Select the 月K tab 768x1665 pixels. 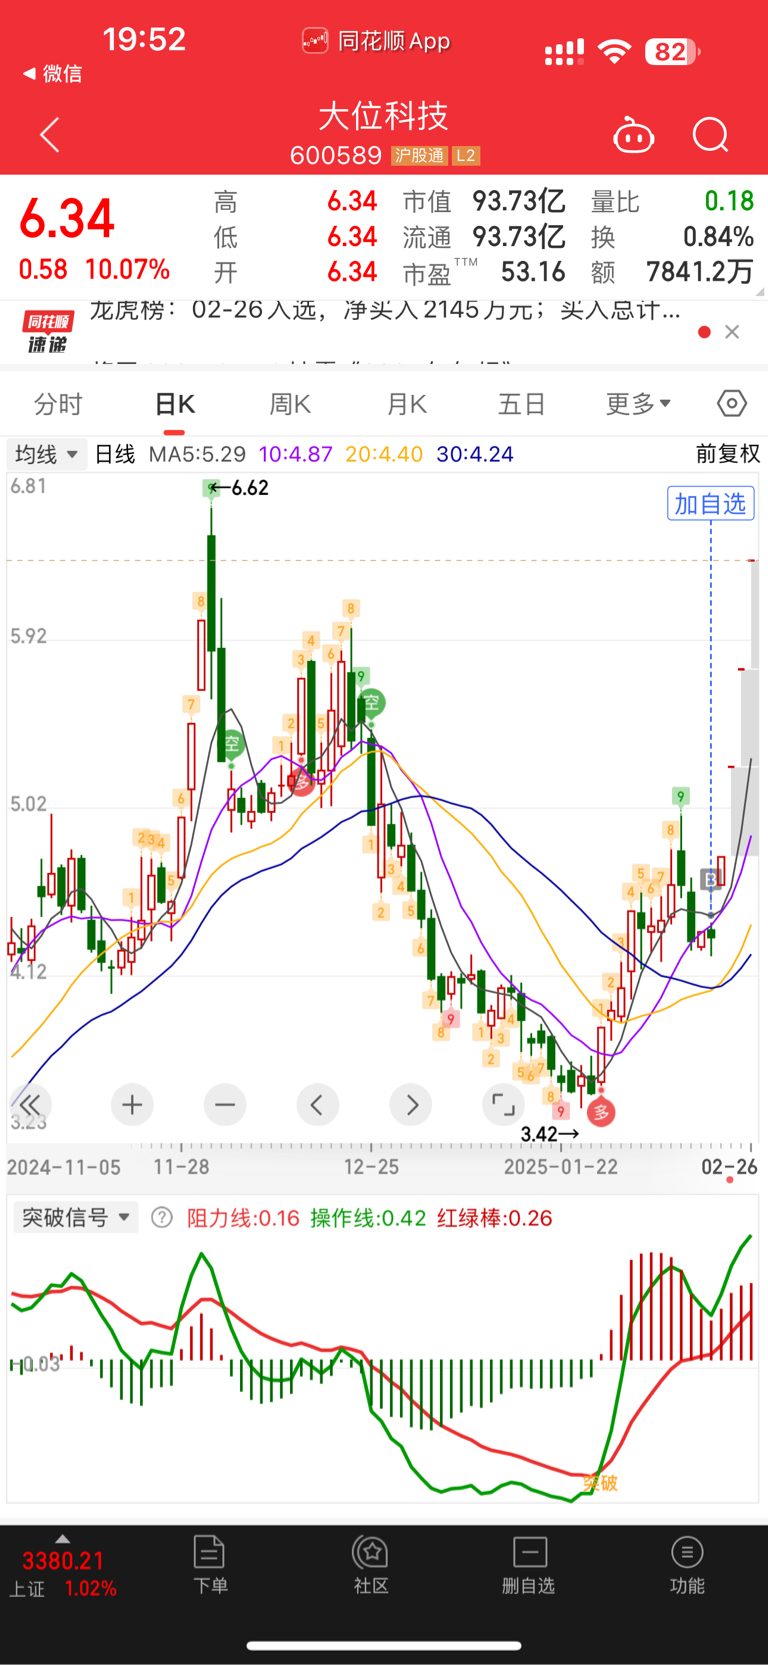click(406, 404)
